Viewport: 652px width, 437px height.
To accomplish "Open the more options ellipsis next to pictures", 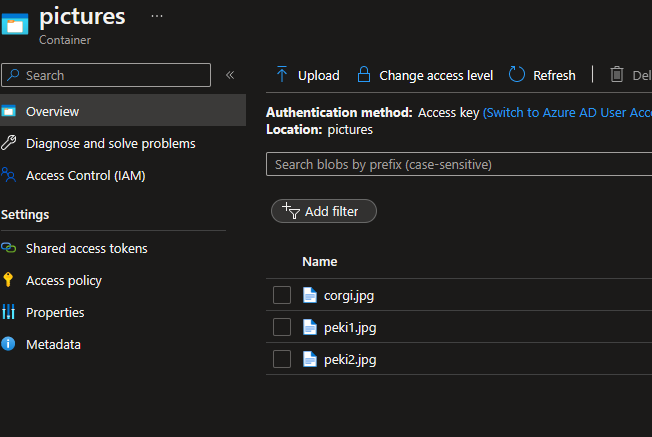I will (x=157, y=16).
